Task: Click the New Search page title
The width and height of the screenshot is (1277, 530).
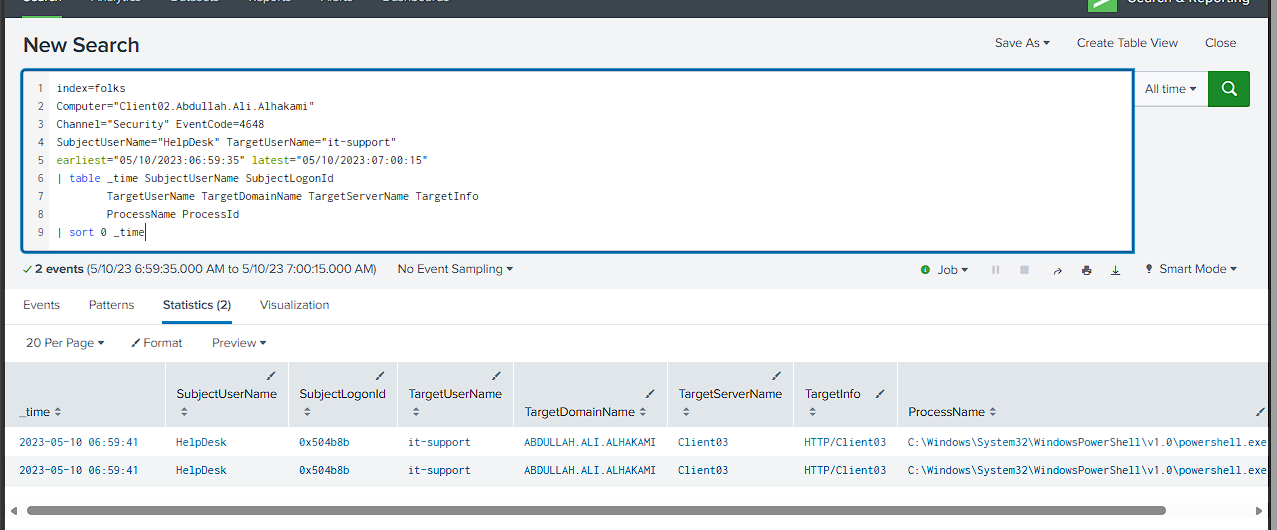Action: [81, 45]
